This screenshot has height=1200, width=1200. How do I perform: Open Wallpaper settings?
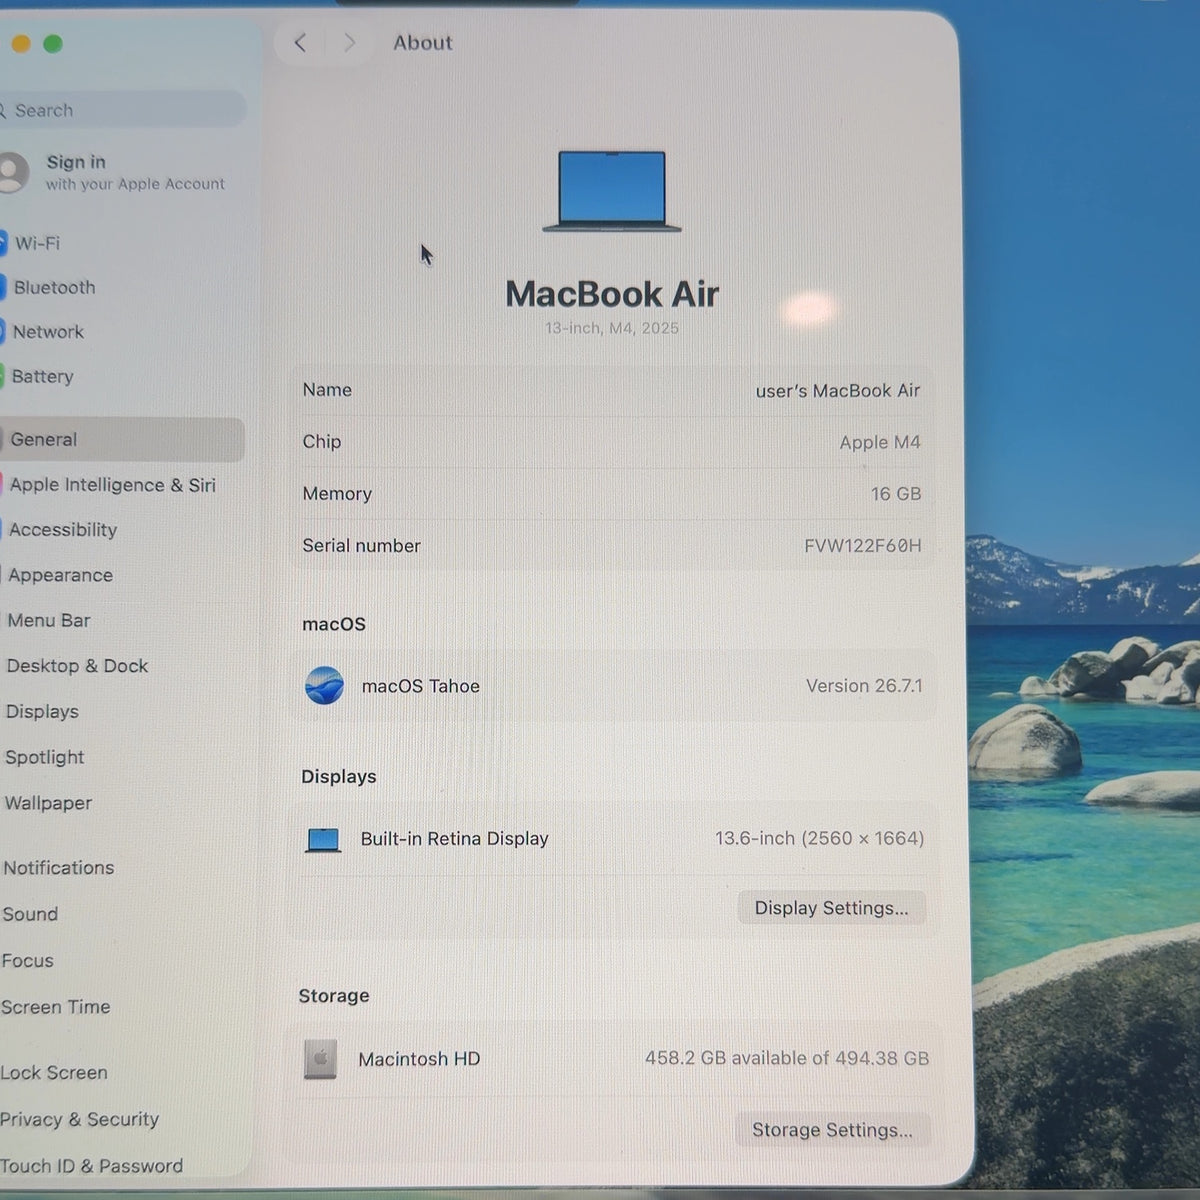48,803
